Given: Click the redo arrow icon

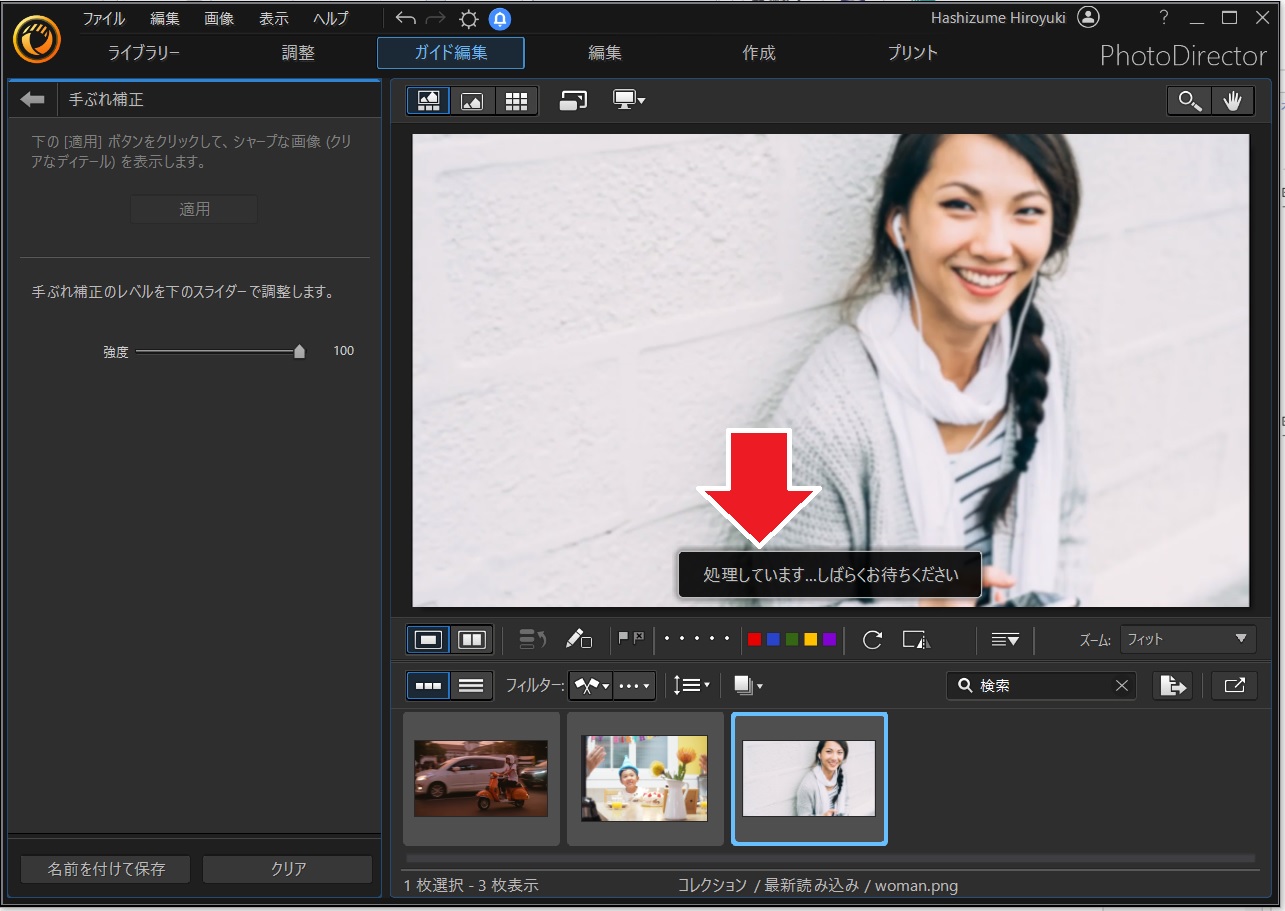Looking at the screenshot, I should 436,18.
